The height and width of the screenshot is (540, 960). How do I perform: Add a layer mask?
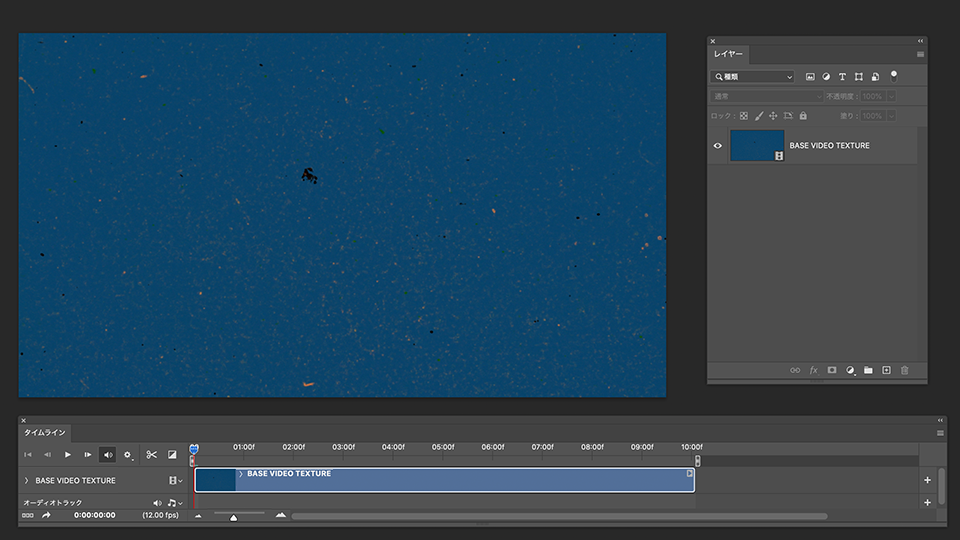[831, 370]
